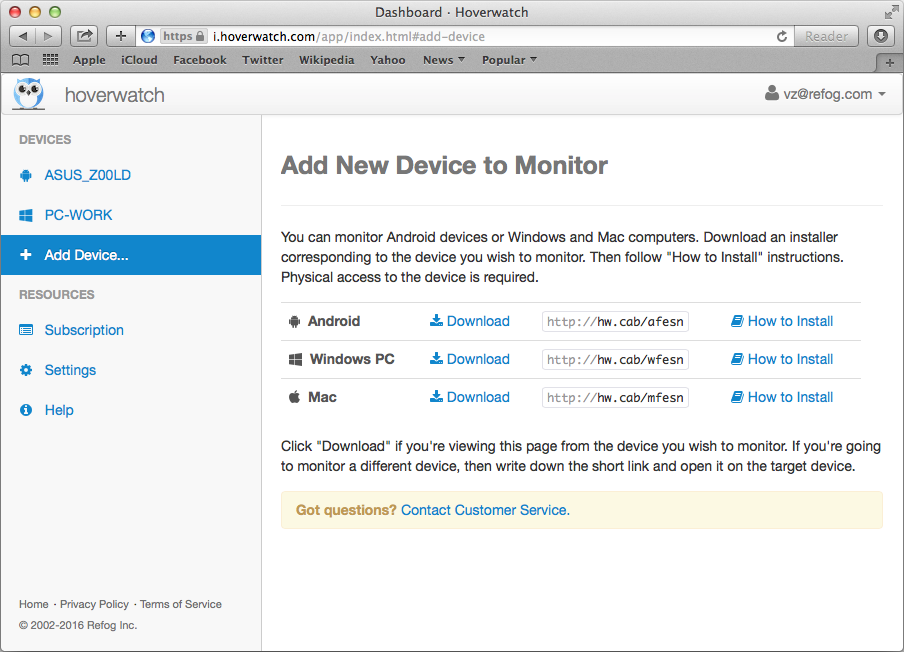Select the ASUS_Z00LD device
The height and width of the screenshot is (652, 904).
coord(131,175)
